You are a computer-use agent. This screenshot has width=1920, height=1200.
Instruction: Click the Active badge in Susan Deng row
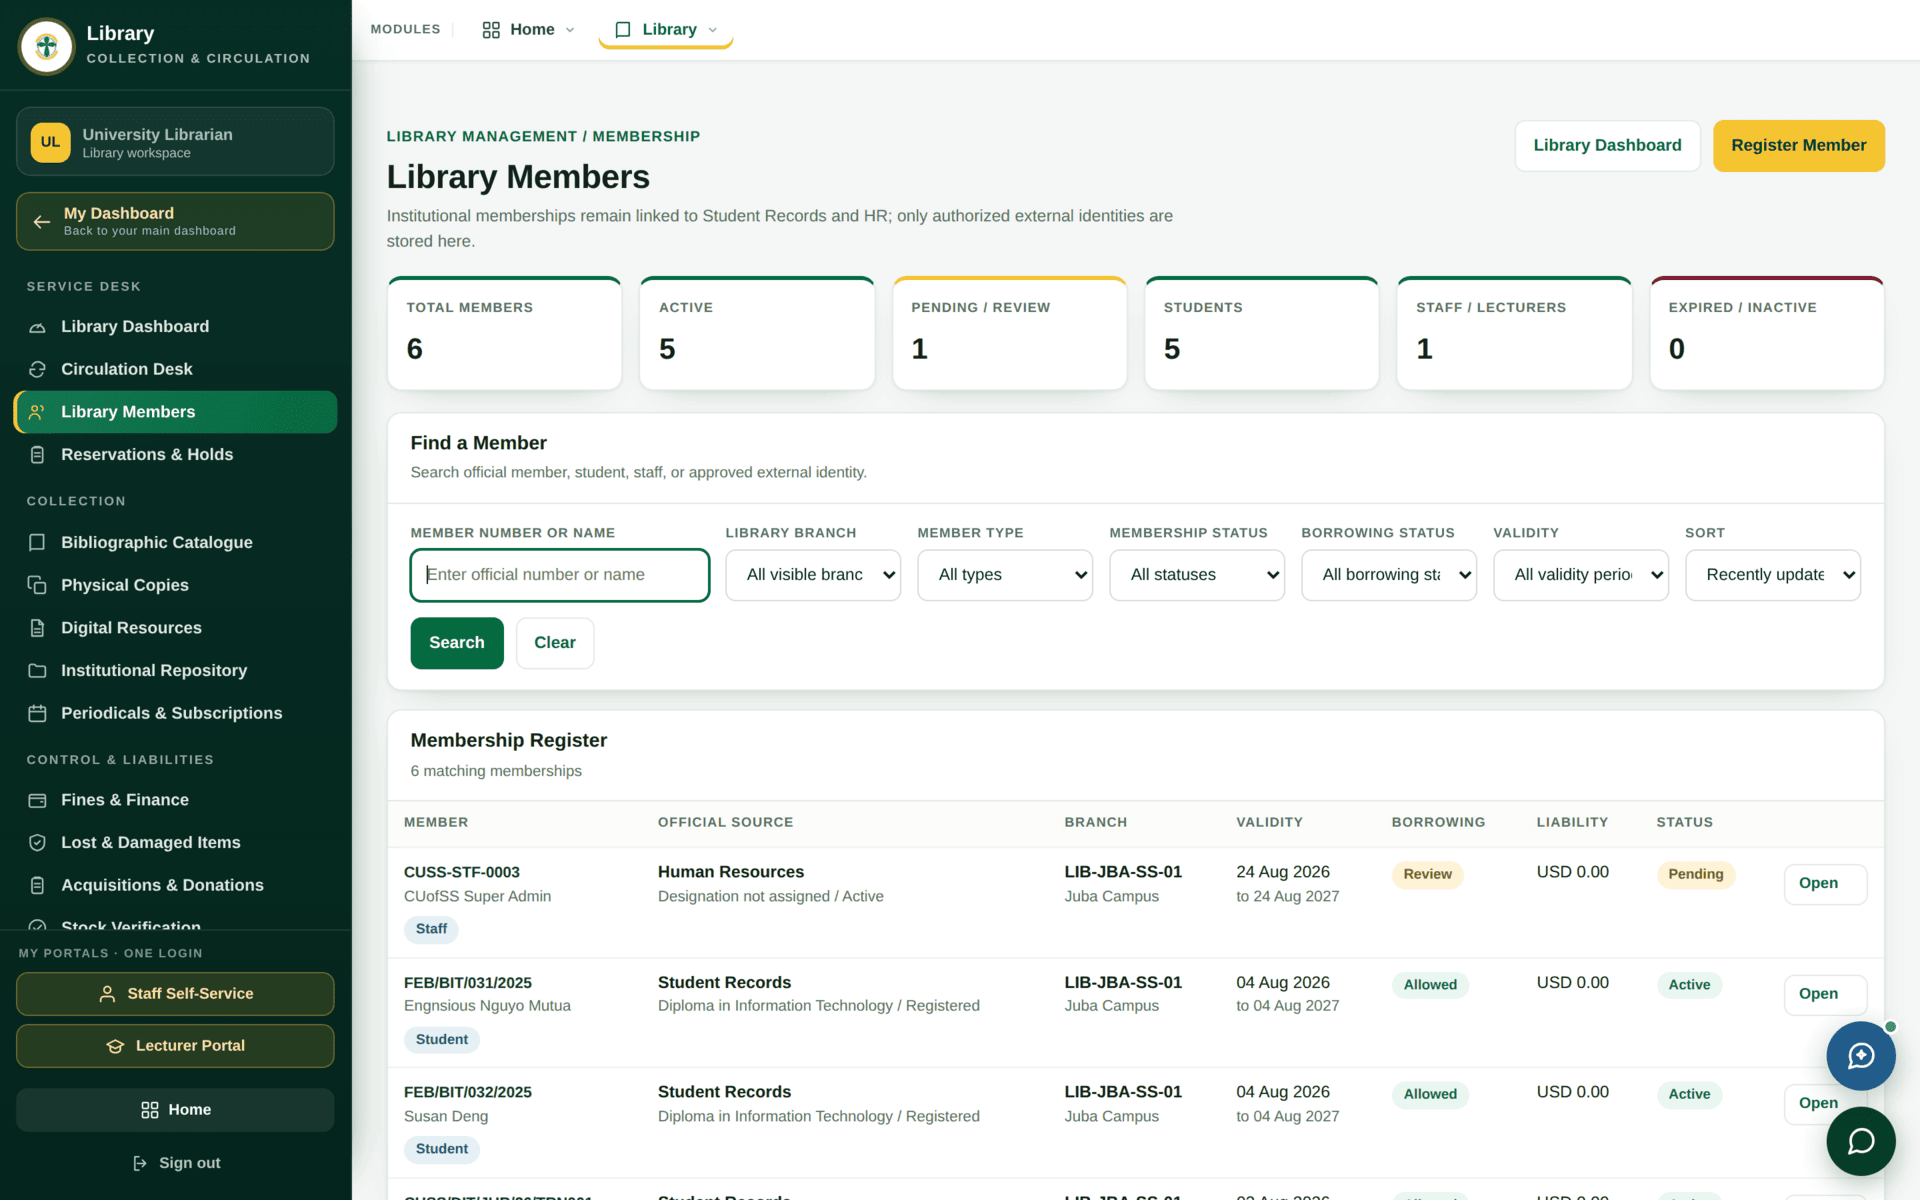point(1689,1095)
